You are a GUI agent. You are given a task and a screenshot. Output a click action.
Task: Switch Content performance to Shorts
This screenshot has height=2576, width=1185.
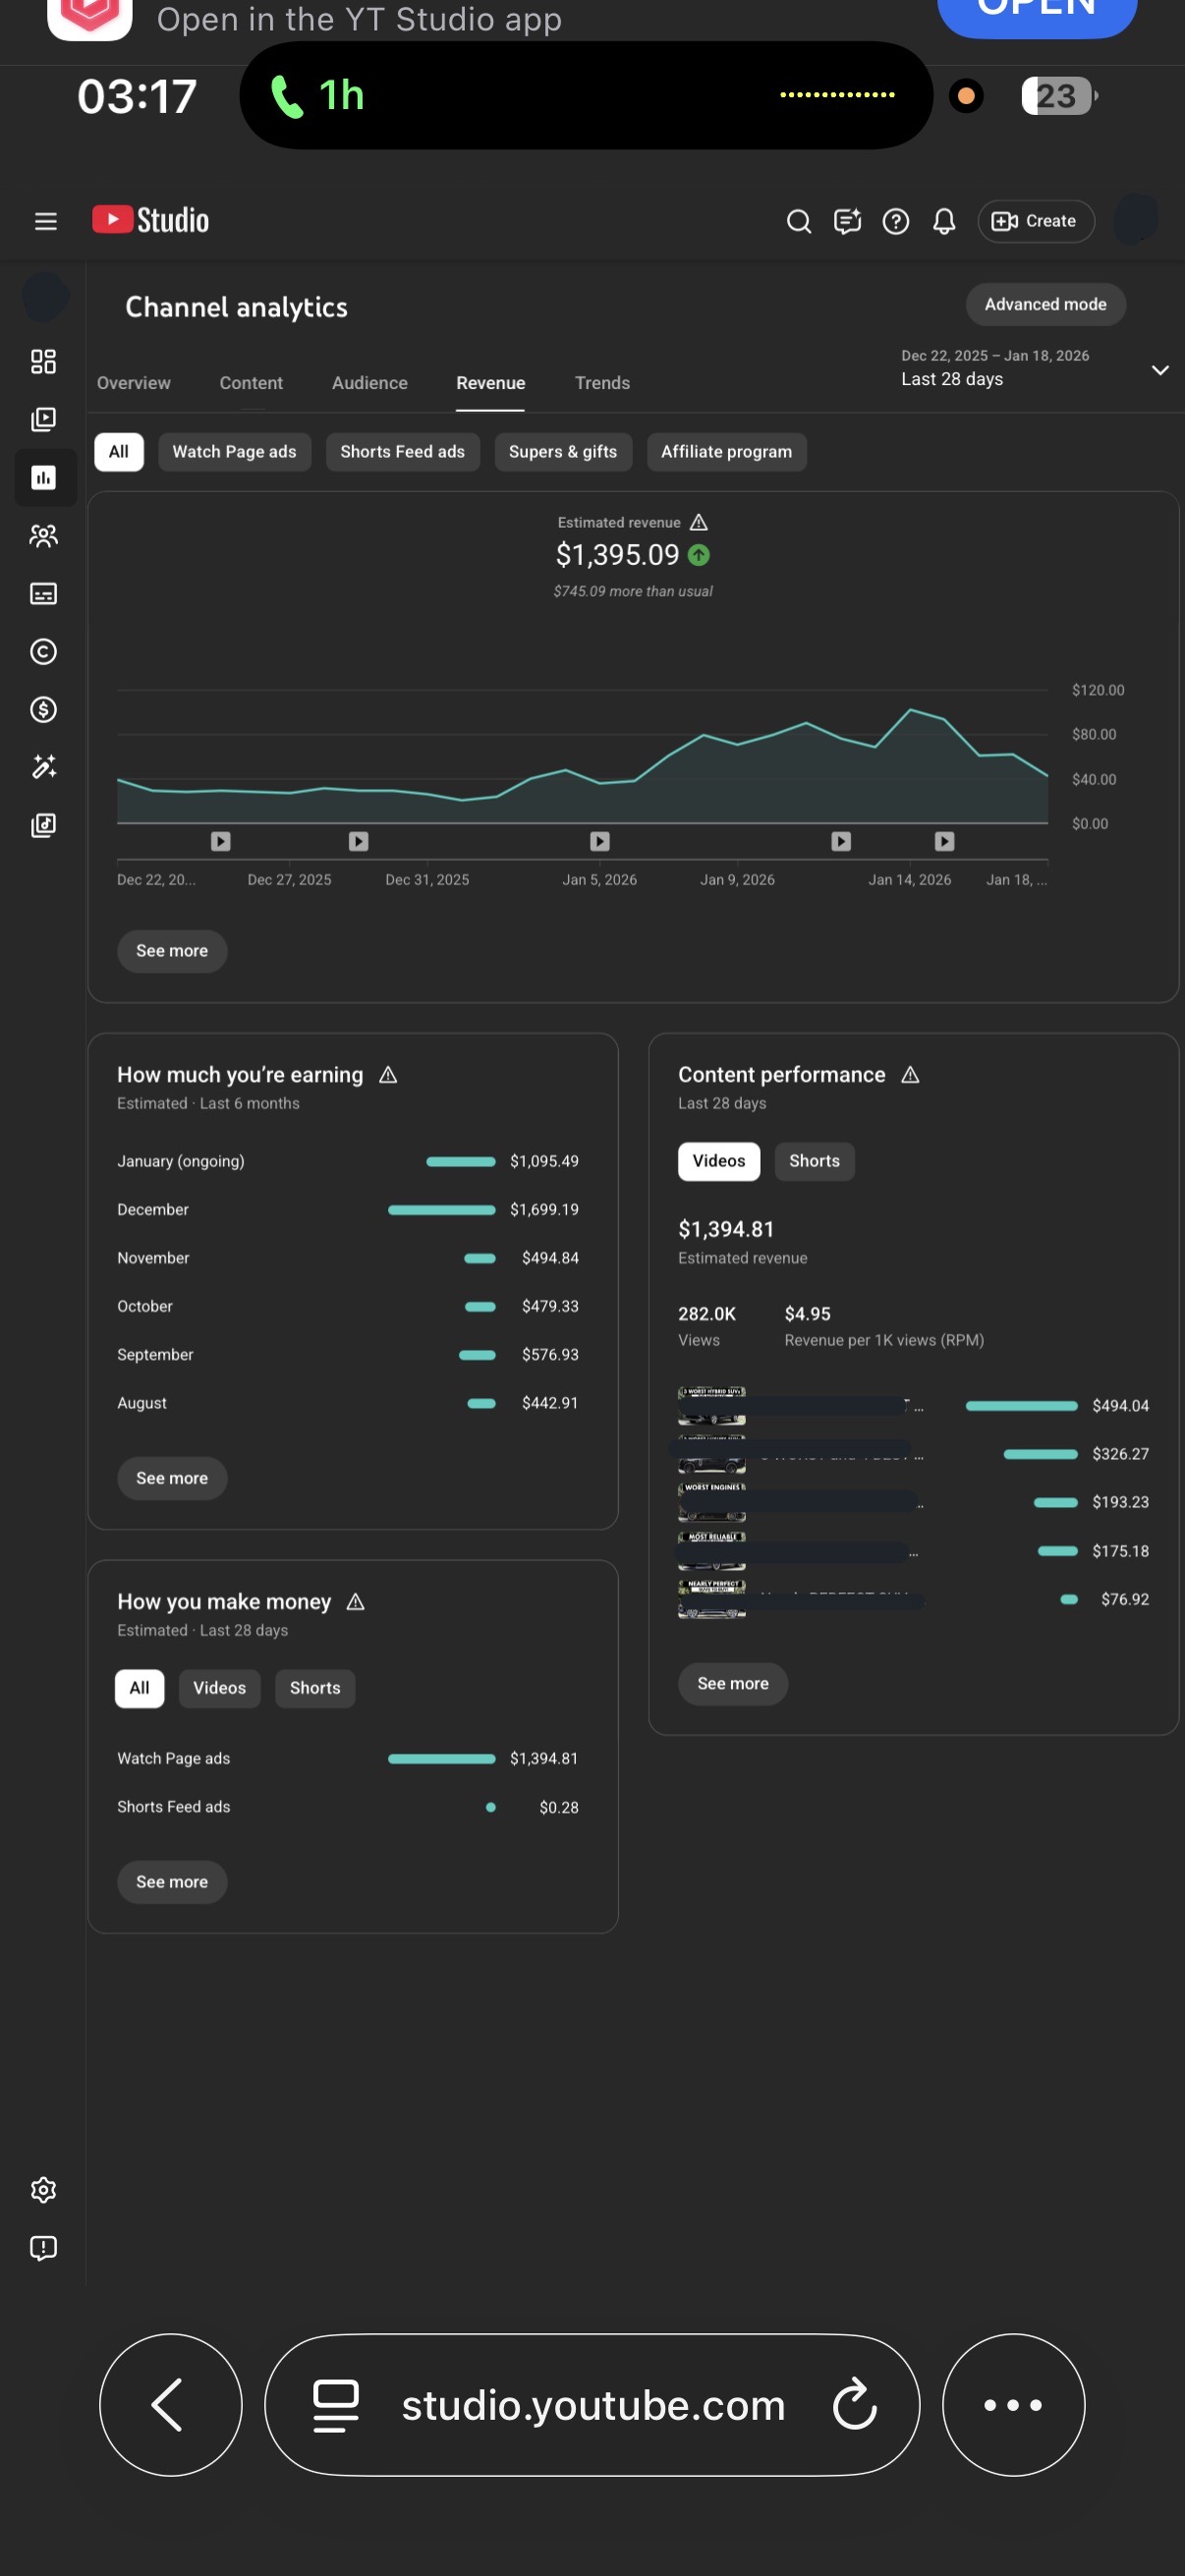point(814,1161)
